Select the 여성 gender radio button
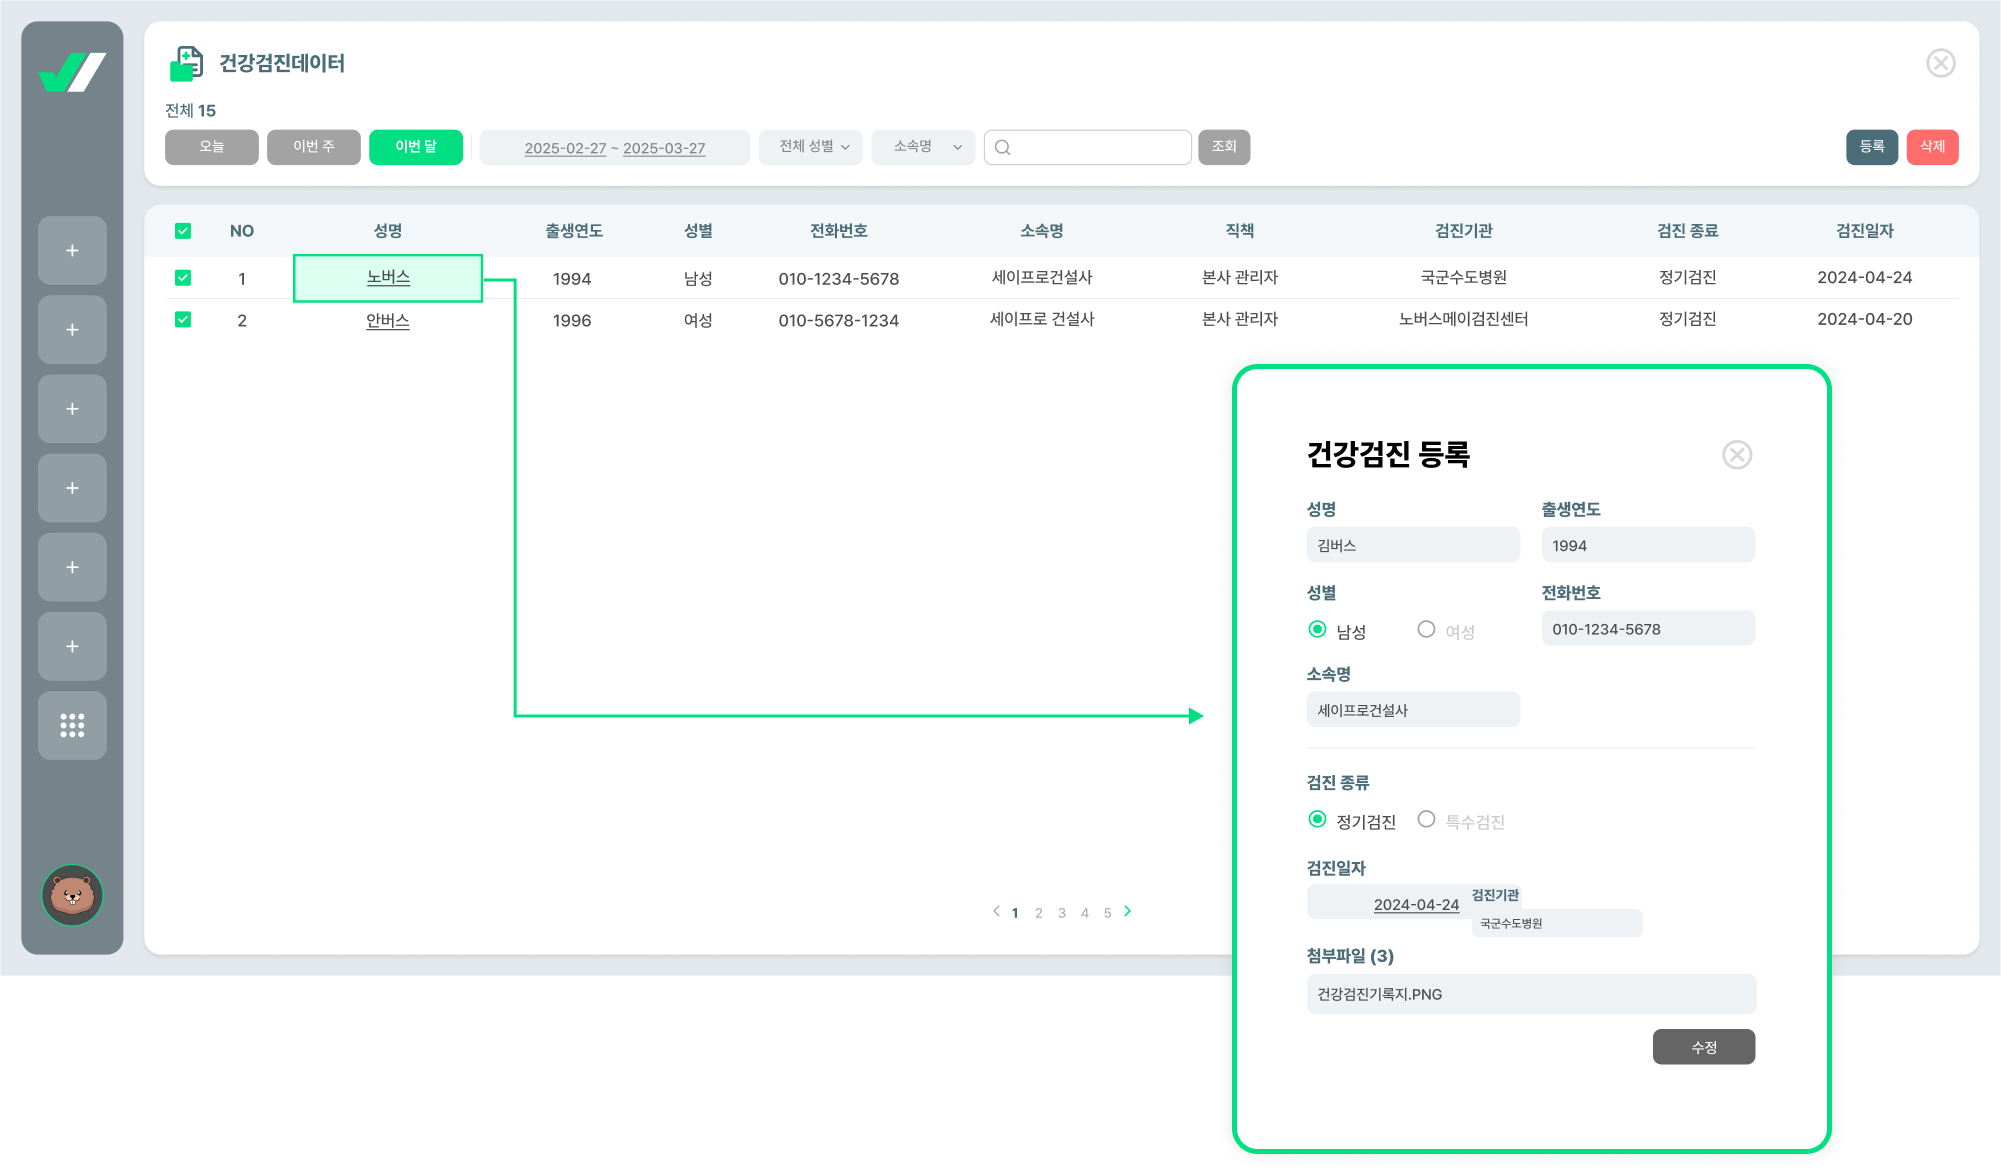 [x=1426, y=629]
